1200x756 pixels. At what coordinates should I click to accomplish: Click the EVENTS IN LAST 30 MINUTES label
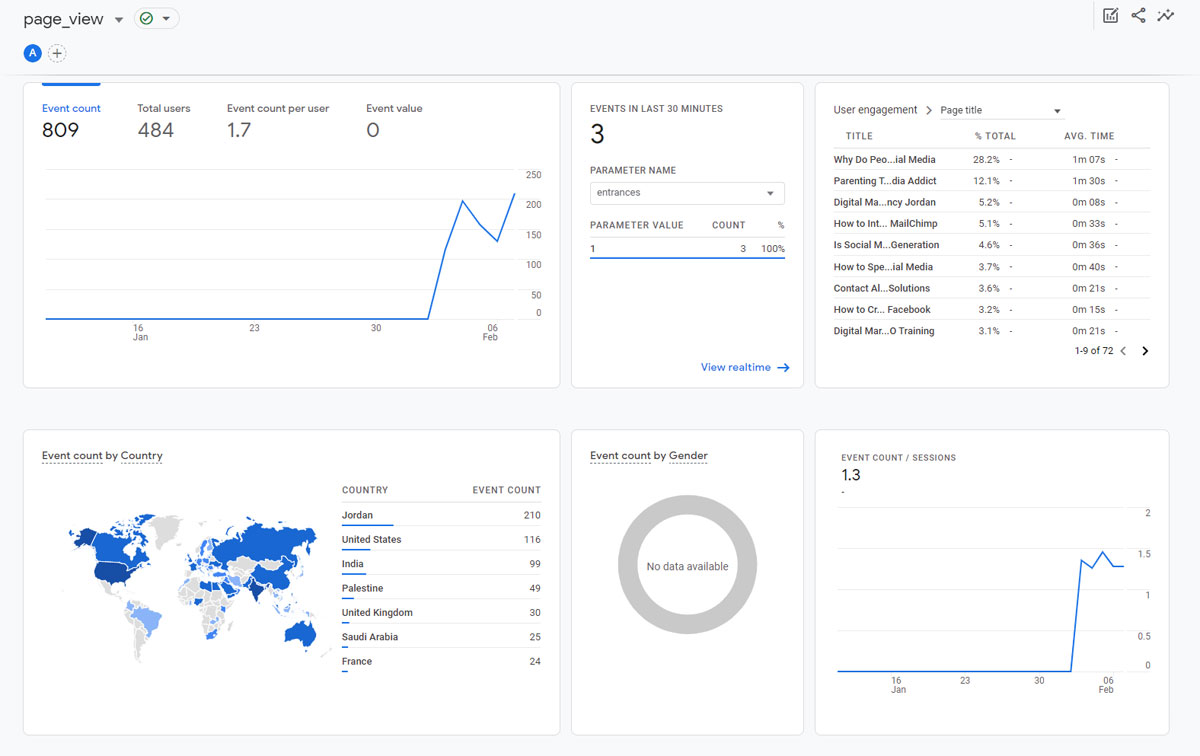pos(656,108)
